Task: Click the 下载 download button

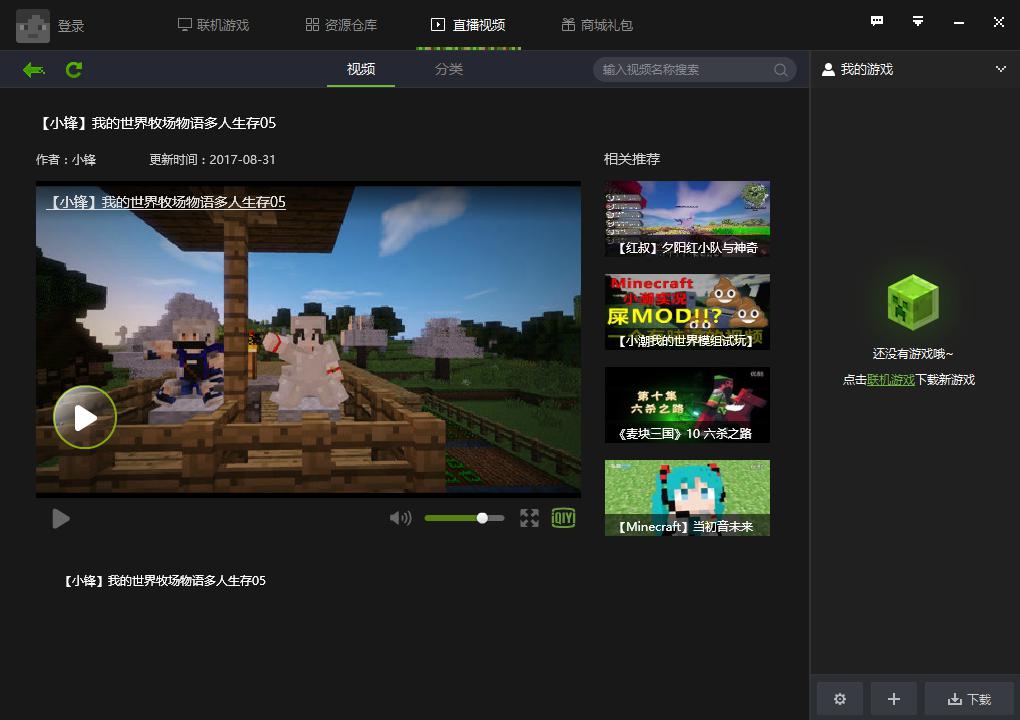Action: pos(969,699)
